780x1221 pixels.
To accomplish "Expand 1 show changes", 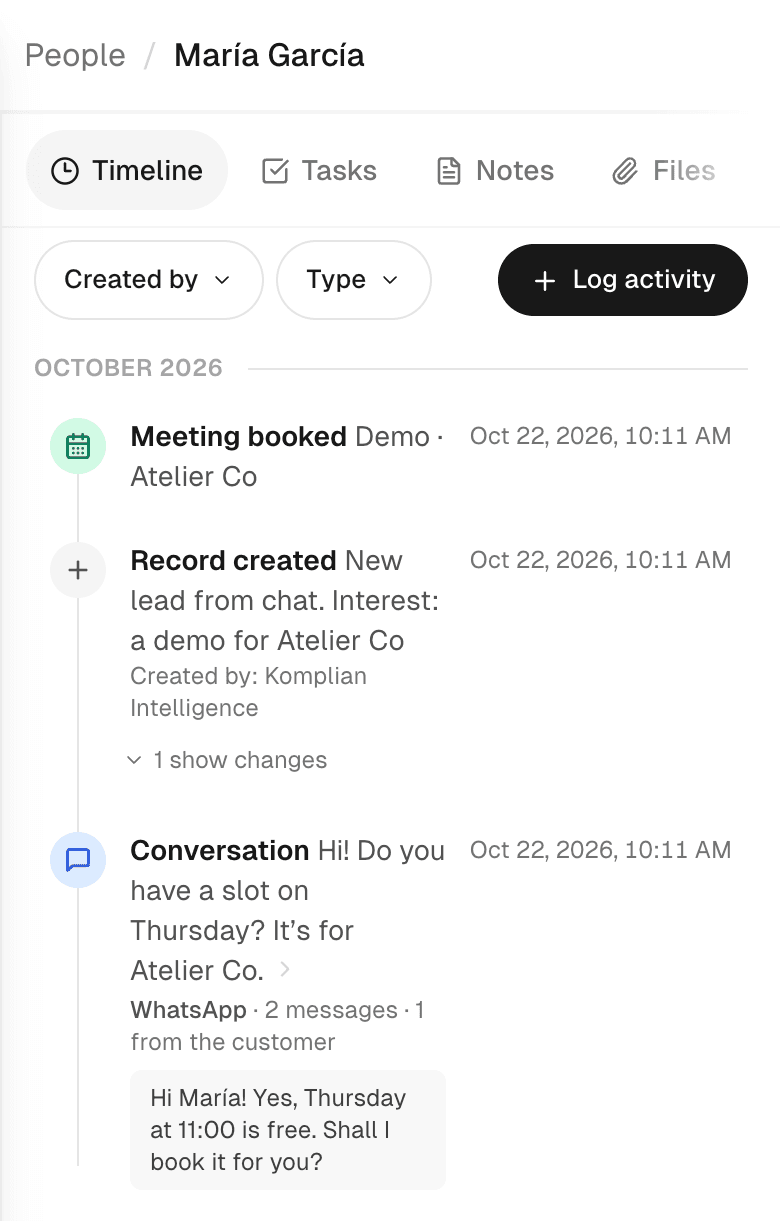I will (x=227, y=760).
